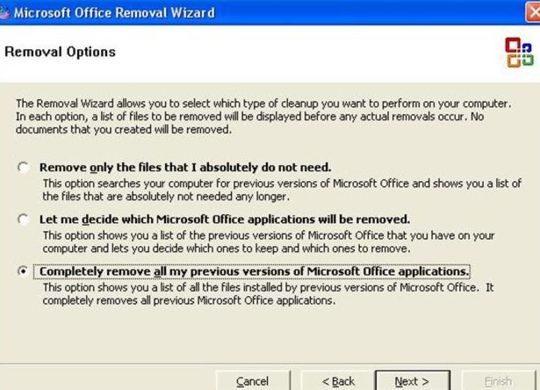The height and width of the screenshot is (390, 540).
Task: Click the 'Removal Options' heading
Action: click(60, 52)
